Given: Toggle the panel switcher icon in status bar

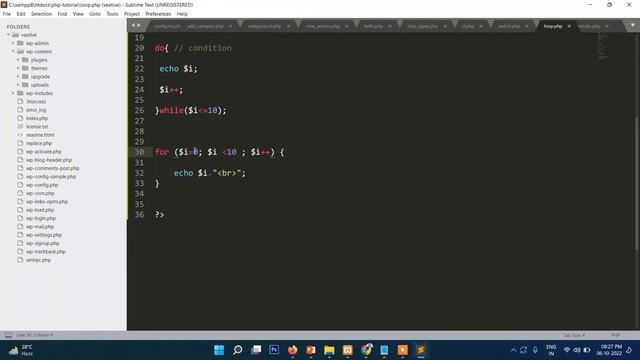Looking at the screenshot, I should [8, 336].
